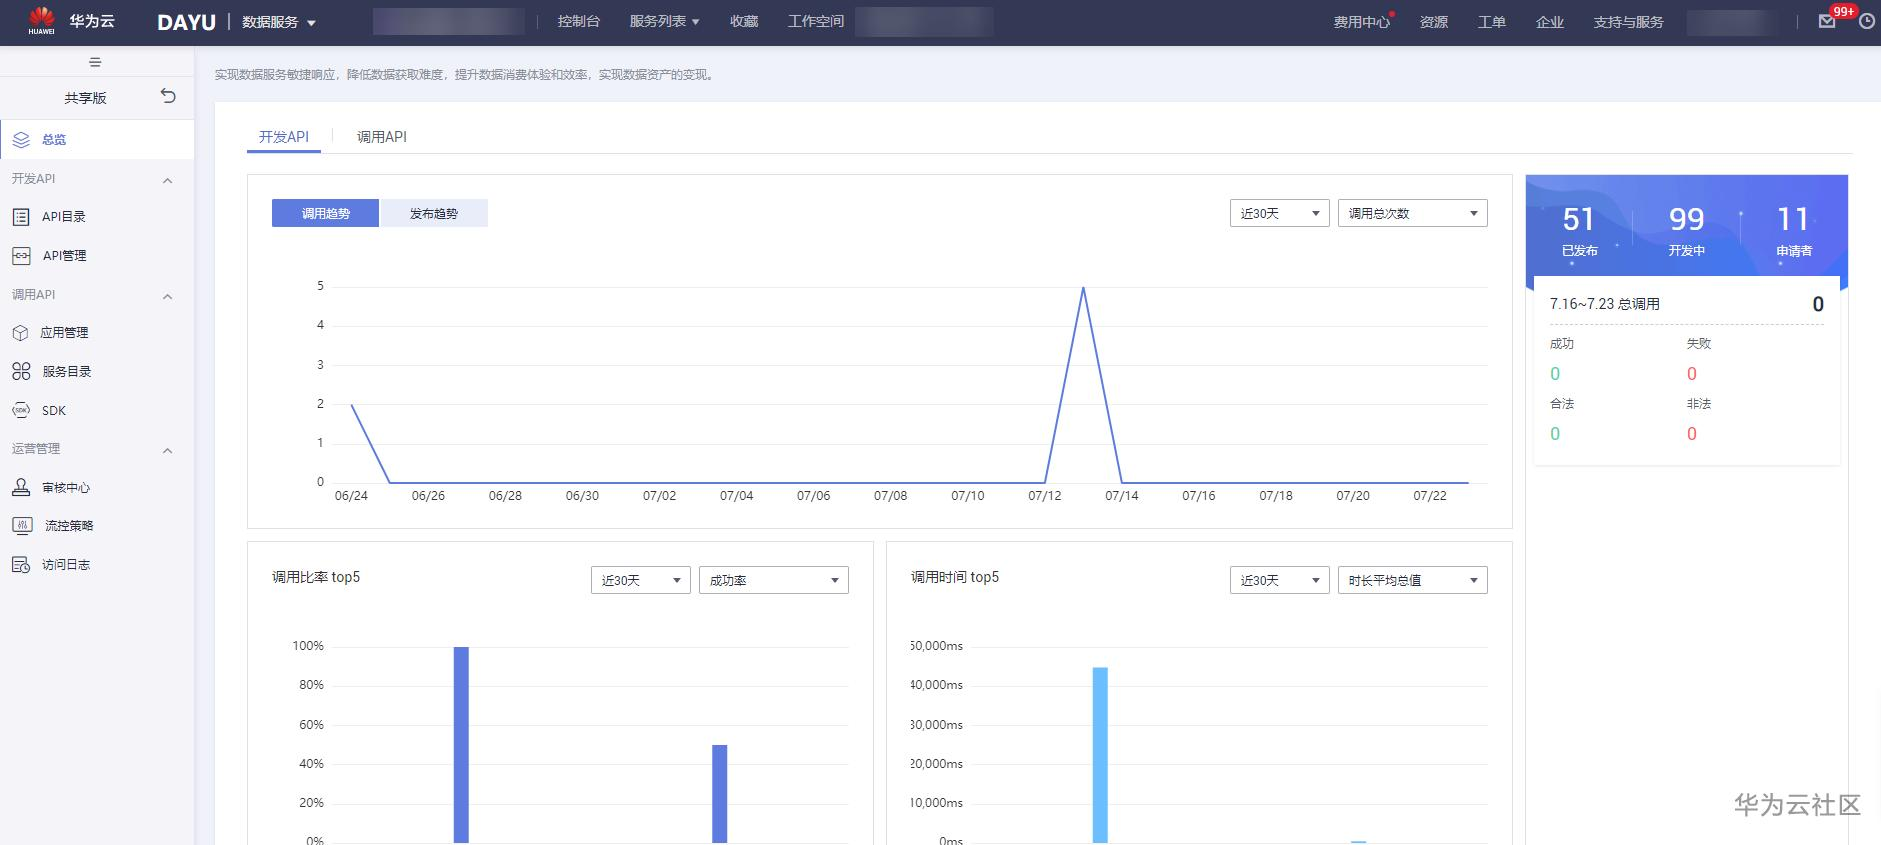
Task: Open 企业 in top navigation
Action: pos(1549,22)
